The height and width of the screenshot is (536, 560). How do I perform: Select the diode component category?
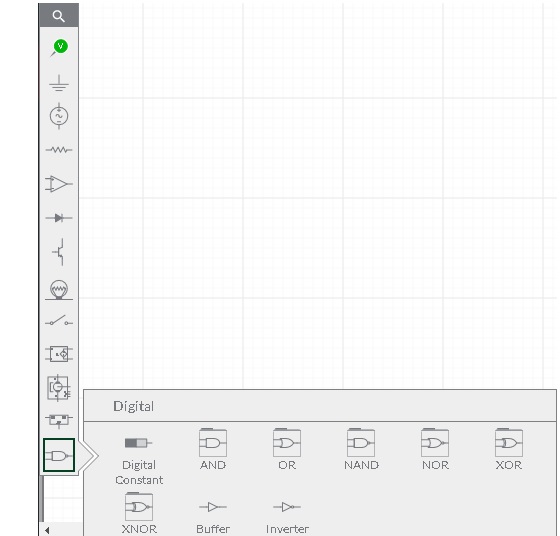[59, 217]
